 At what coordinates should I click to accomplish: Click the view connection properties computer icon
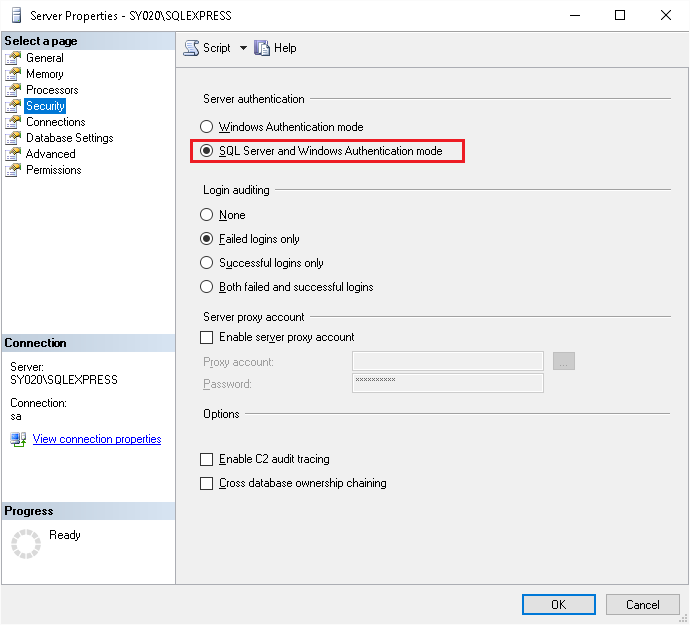18,439
